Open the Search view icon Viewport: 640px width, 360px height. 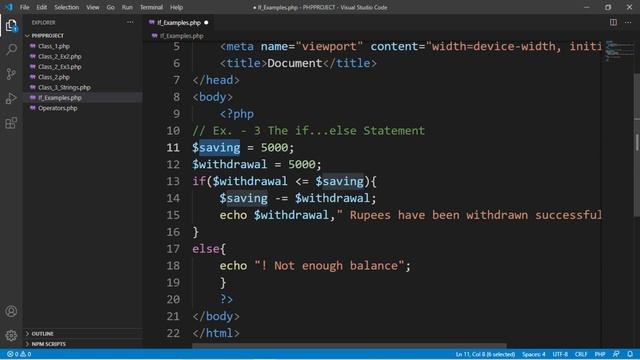click(x=11, y=50)
